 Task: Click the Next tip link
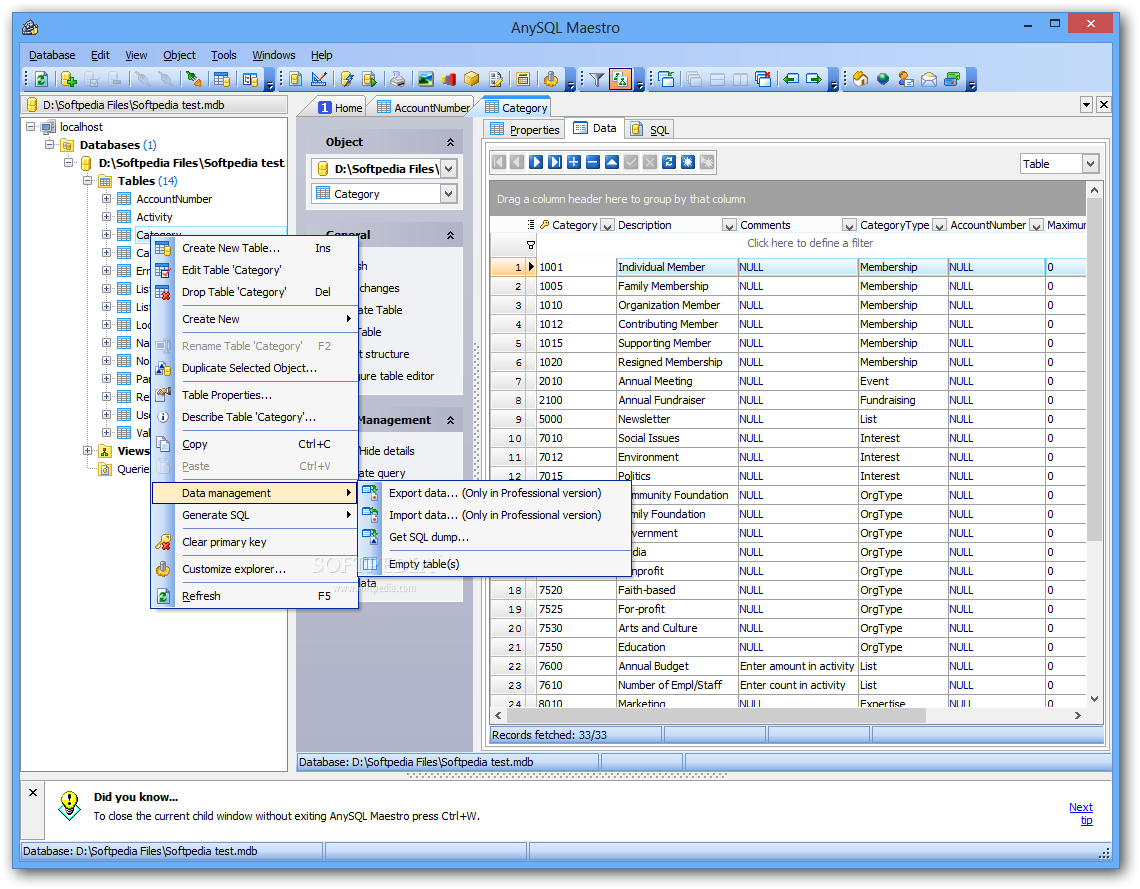point(1081,813)
